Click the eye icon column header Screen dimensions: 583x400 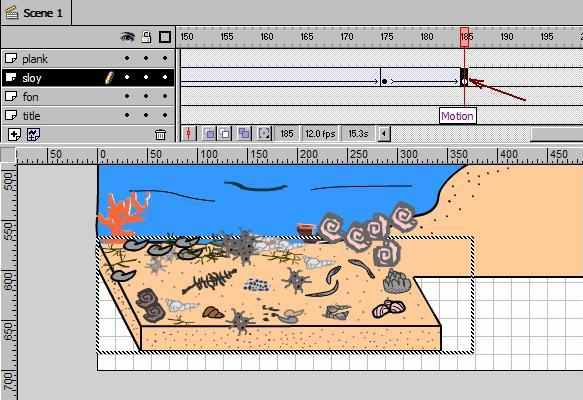pyautogui.click(x=128, y=37)
